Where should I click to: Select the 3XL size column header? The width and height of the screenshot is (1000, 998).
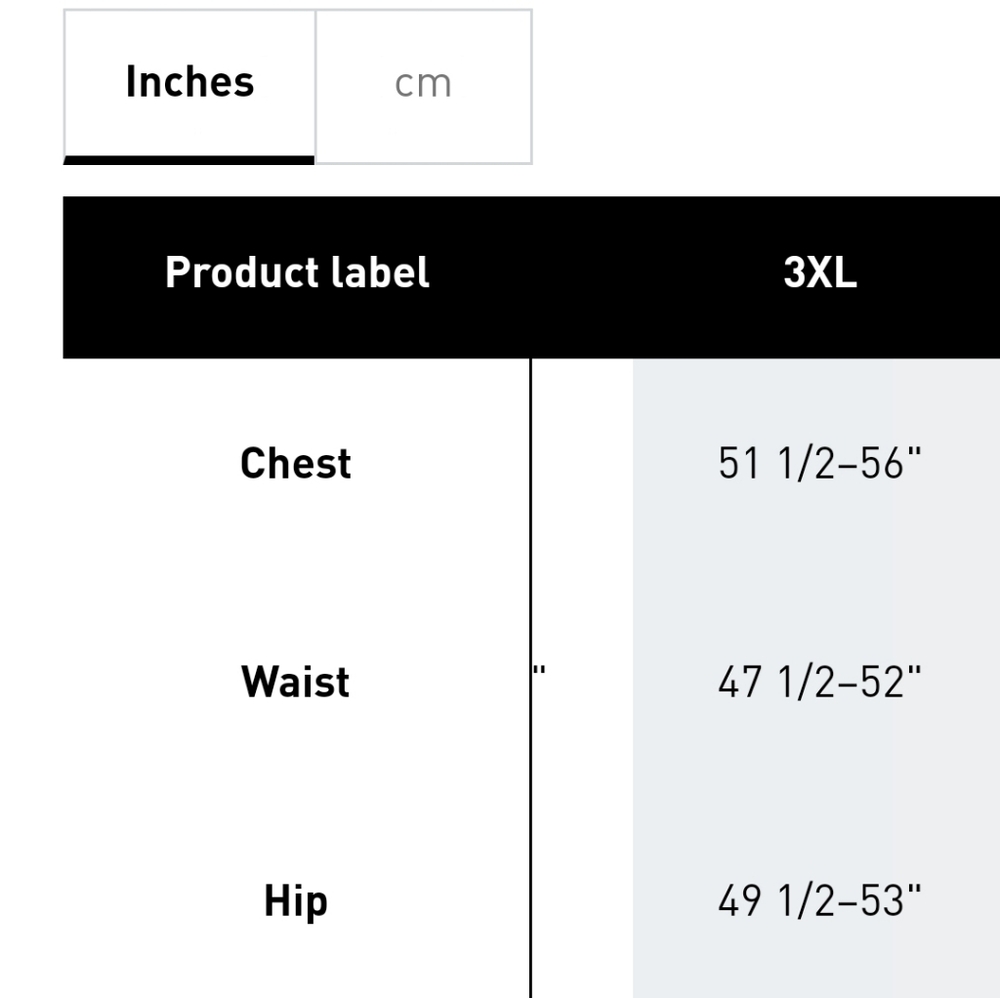pos(820,273)
